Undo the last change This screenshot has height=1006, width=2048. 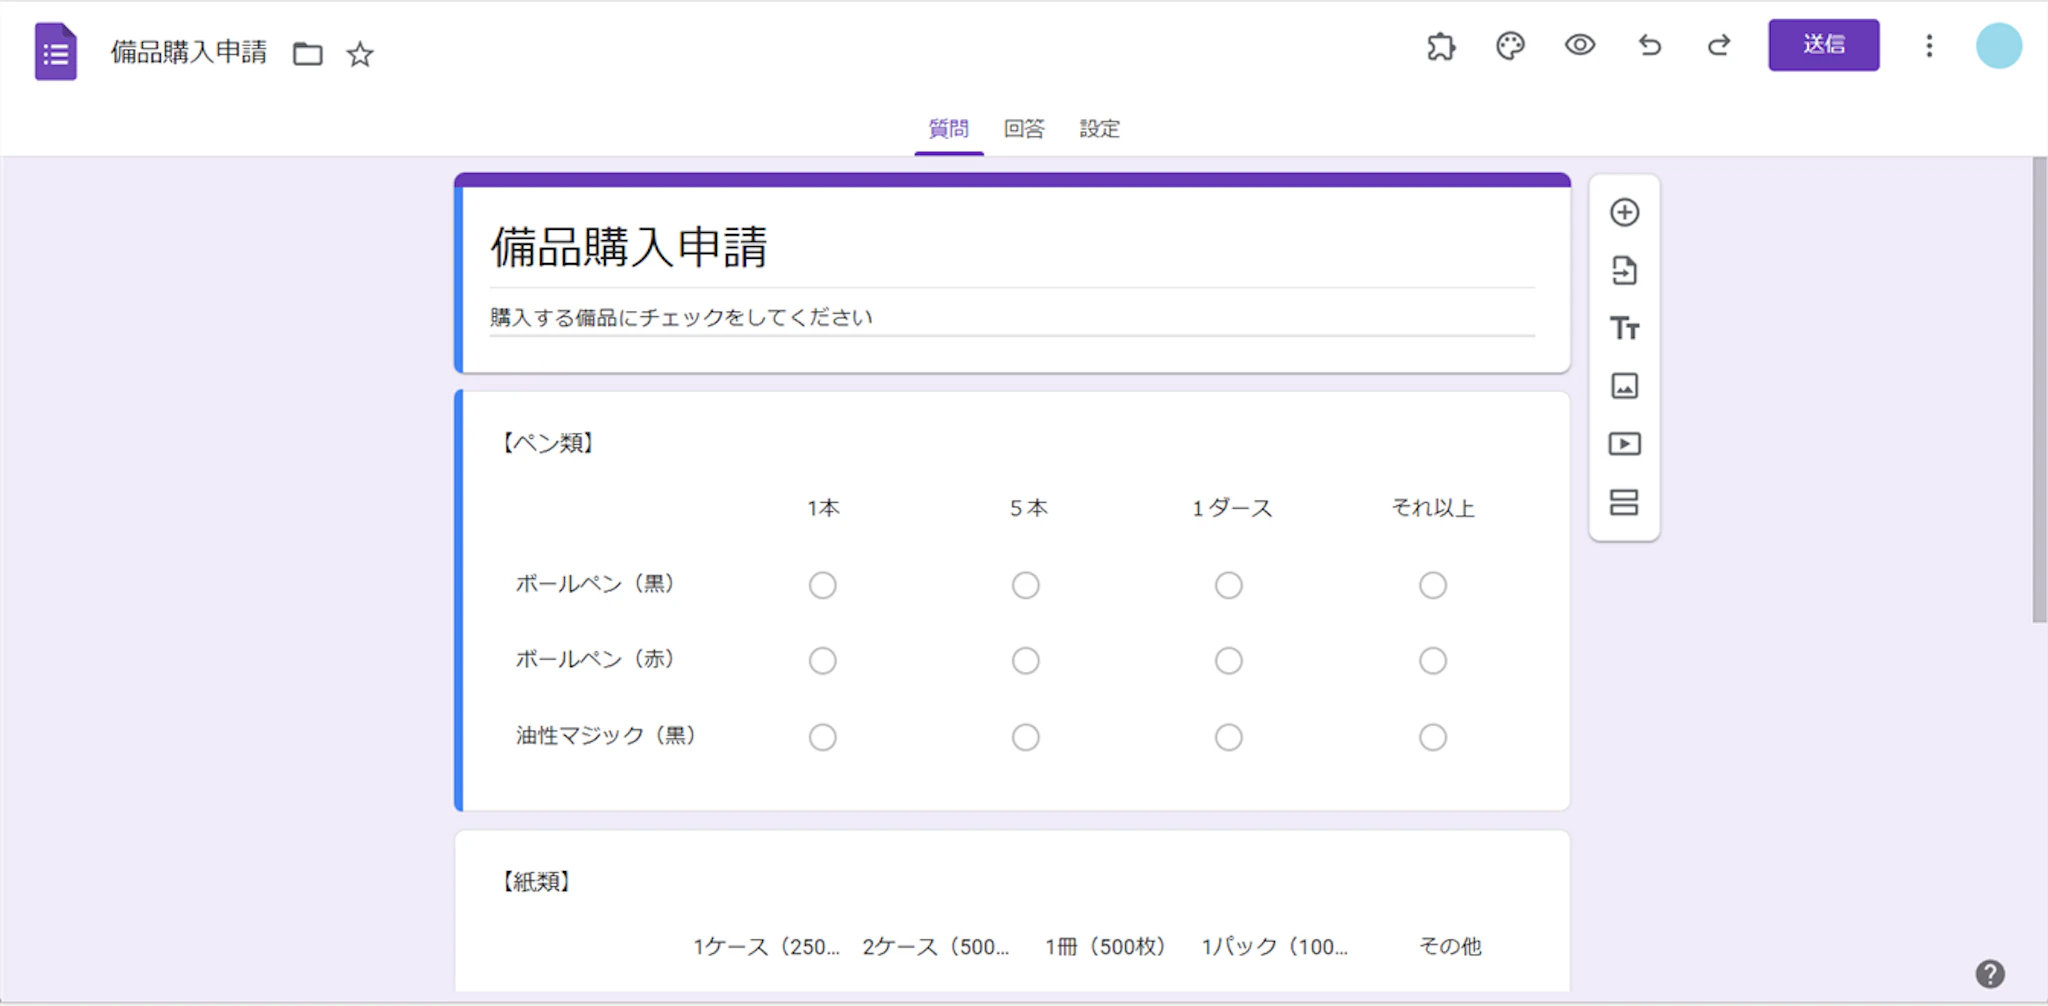pos(1650,46)
